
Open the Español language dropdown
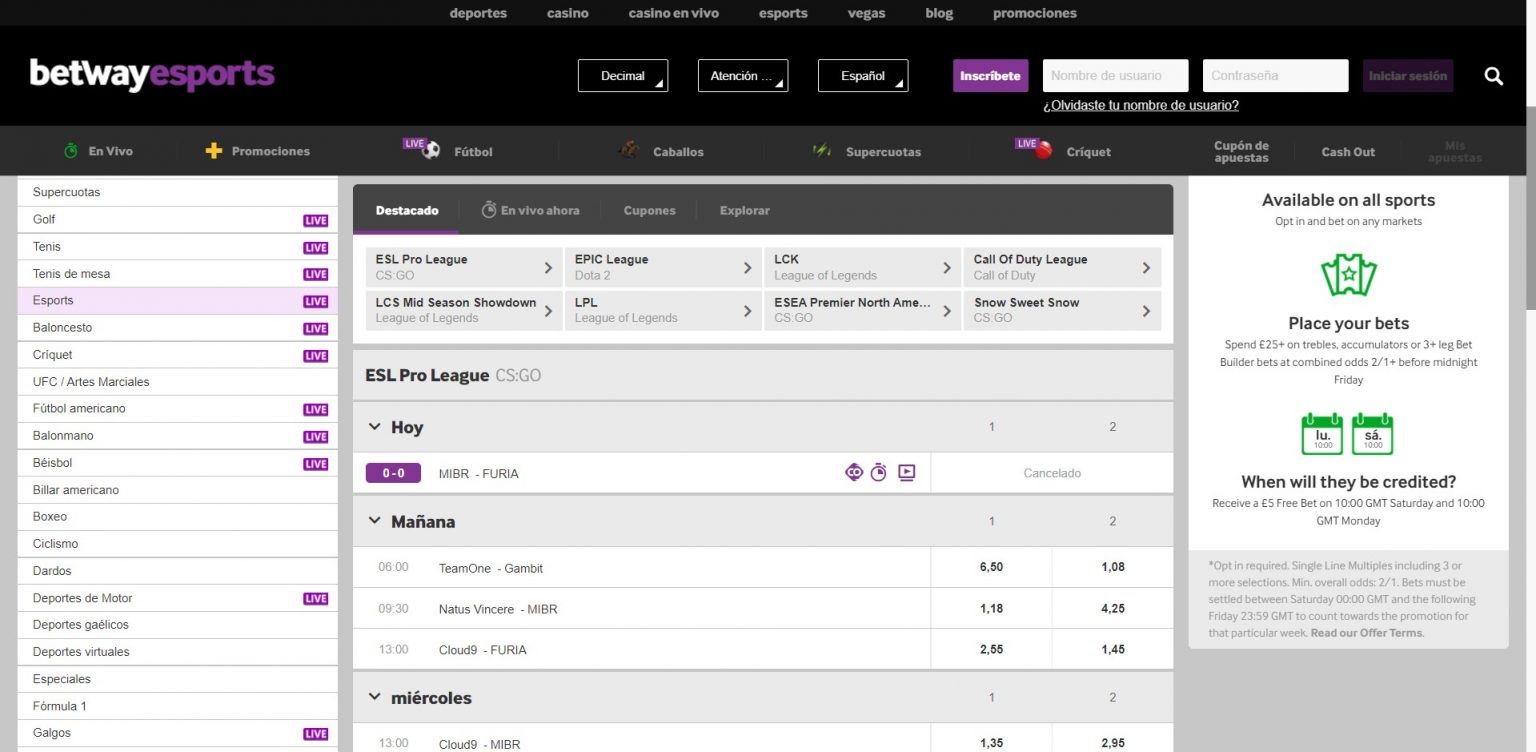pos(863,76)
